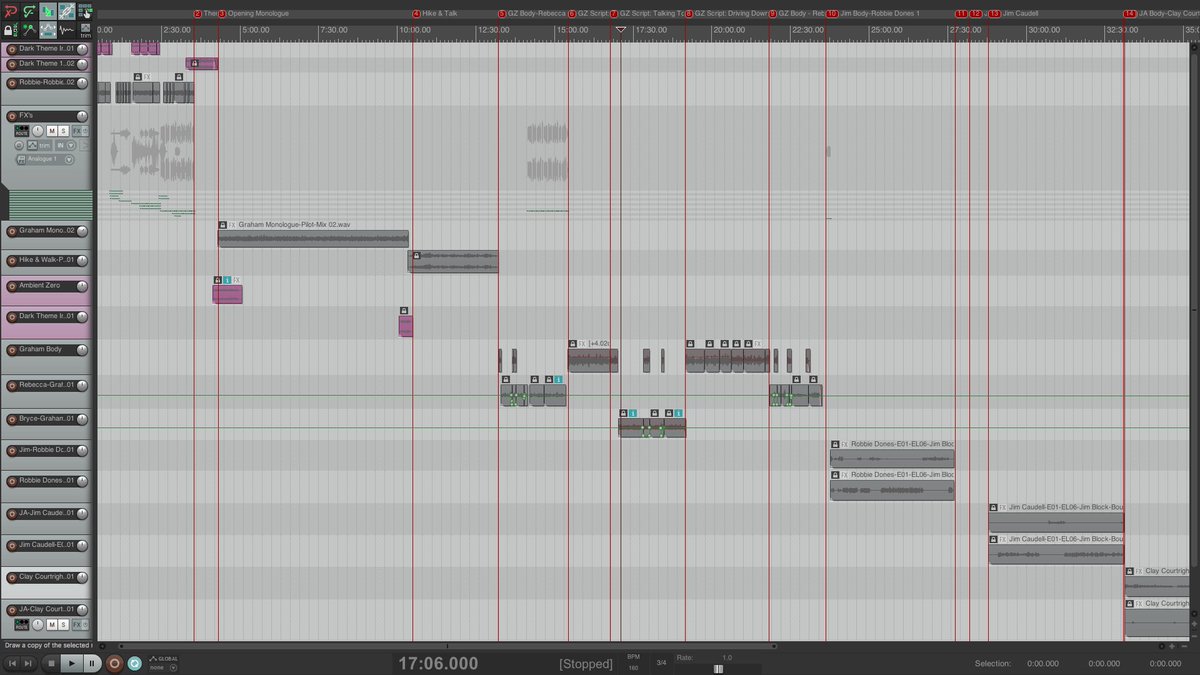Pause playback in transport
Image resolution: width=1200 pixels, height=675 pixels.
click(92, 663)
